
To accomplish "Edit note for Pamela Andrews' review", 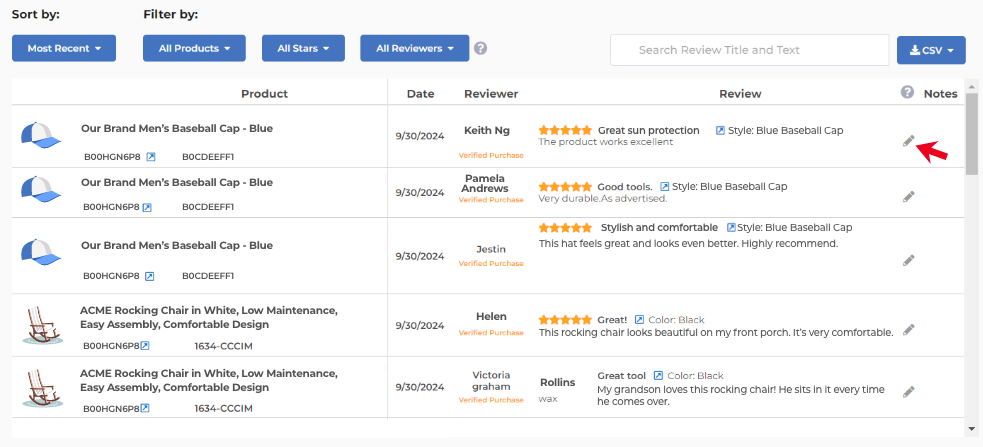I will coord(908,197).
